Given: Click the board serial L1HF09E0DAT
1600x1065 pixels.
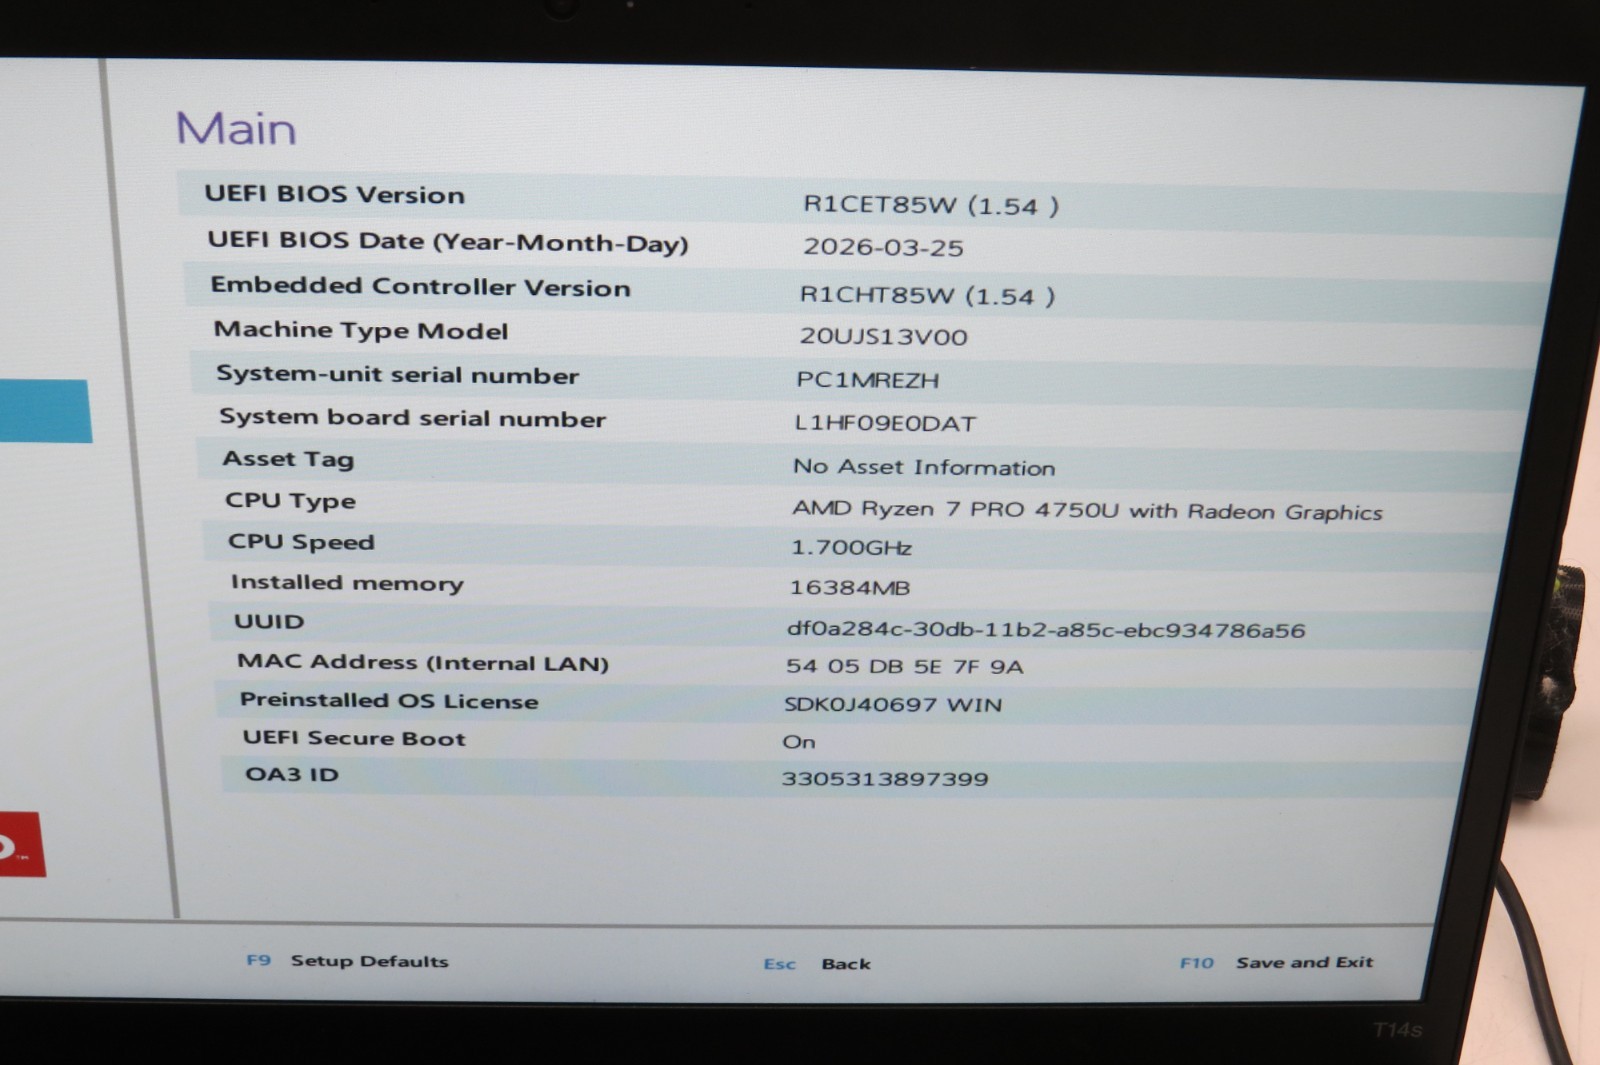Looking at the screenshot, I should coord(884,423).
